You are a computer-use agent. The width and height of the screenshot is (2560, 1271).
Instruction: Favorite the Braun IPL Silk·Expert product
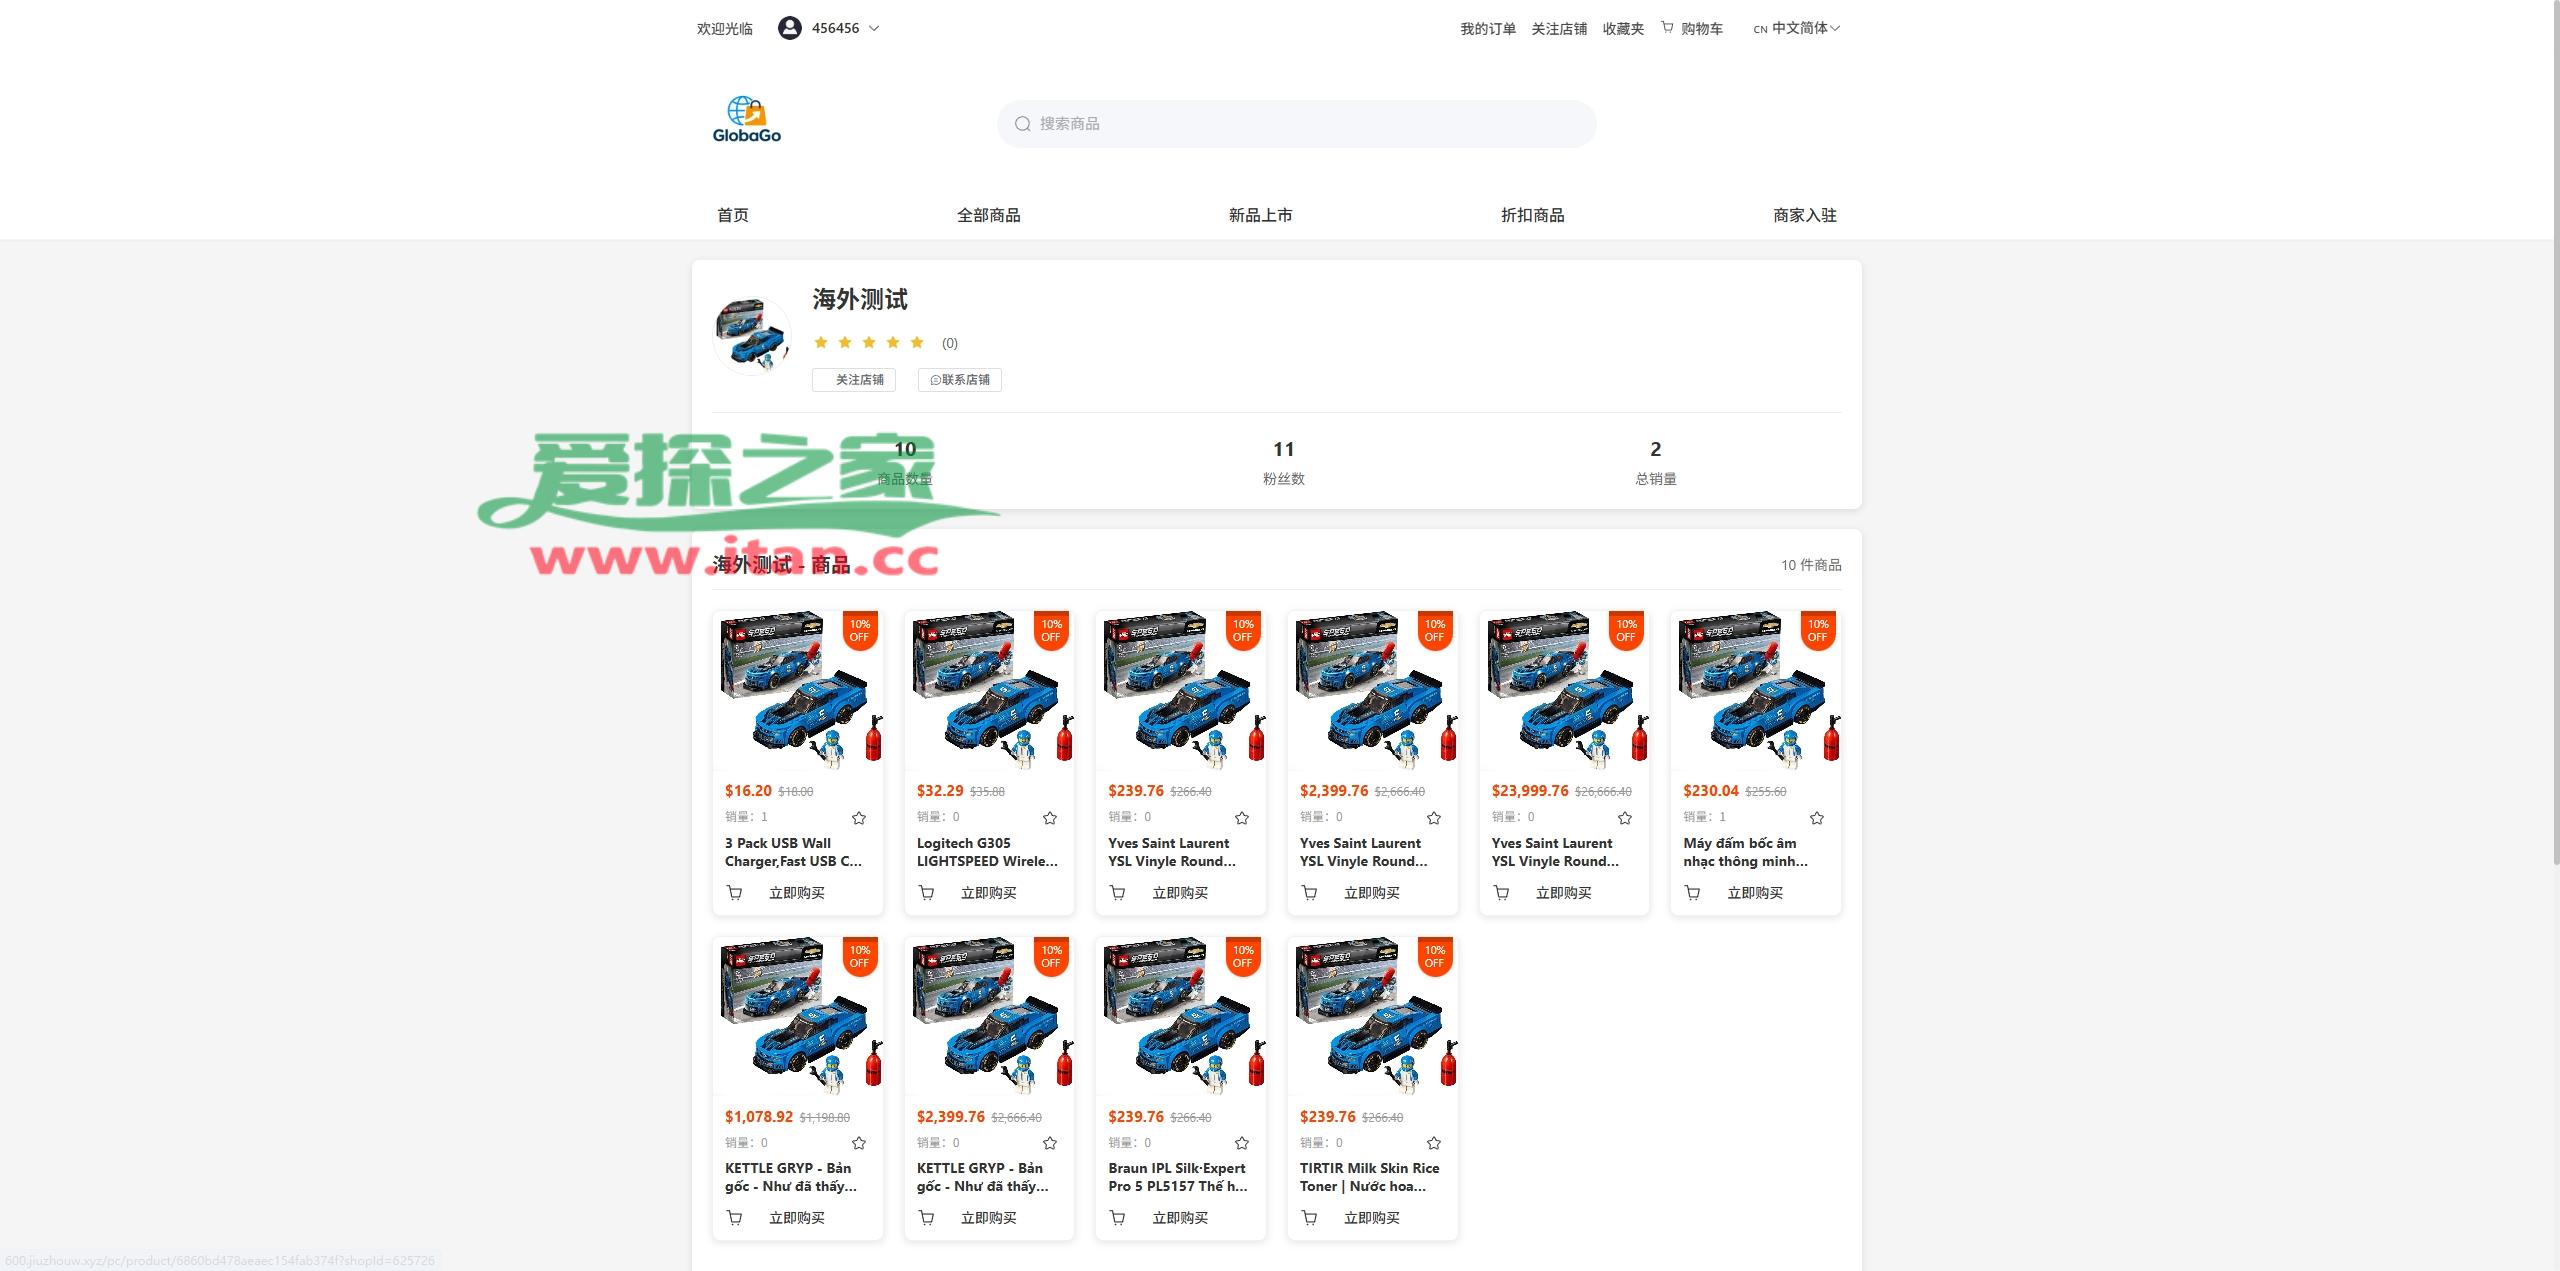[x=1242, y=1143]
